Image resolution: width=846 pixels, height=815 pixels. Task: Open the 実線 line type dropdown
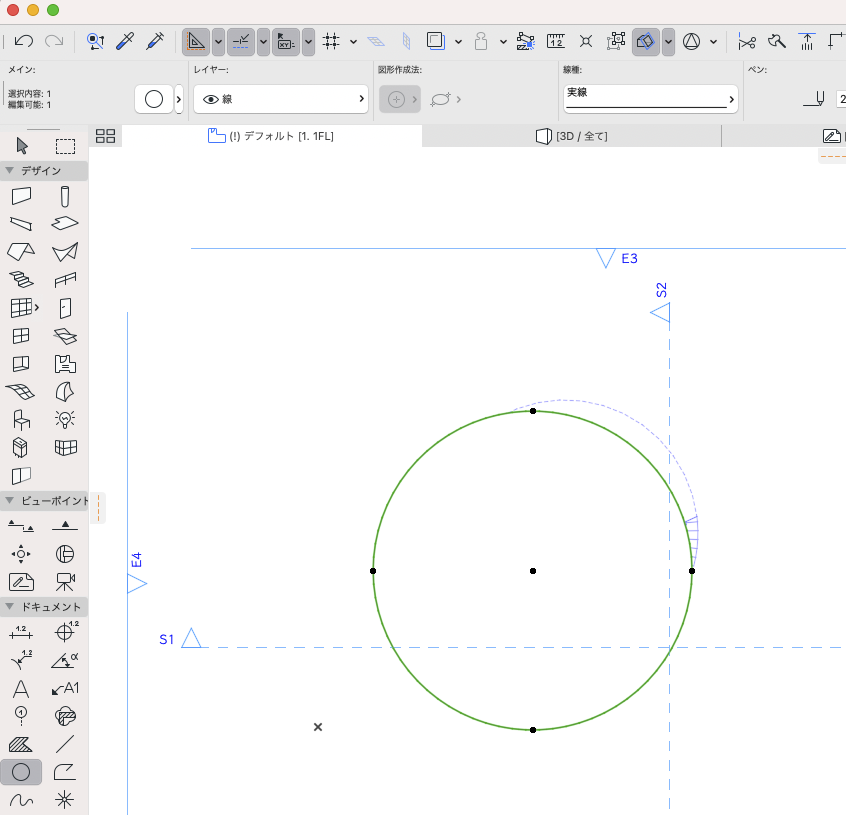click(x=651, y=99)
